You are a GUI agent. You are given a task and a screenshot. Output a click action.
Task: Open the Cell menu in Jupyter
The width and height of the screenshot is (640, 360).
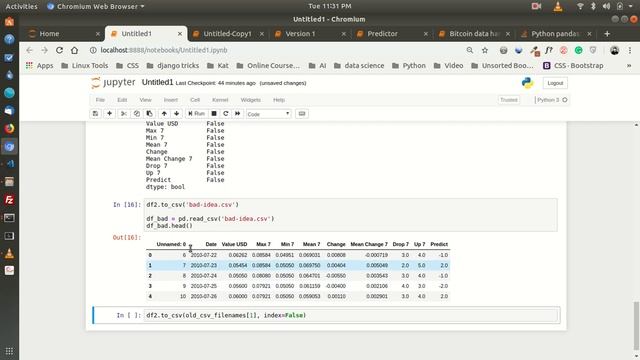point(195,100)
